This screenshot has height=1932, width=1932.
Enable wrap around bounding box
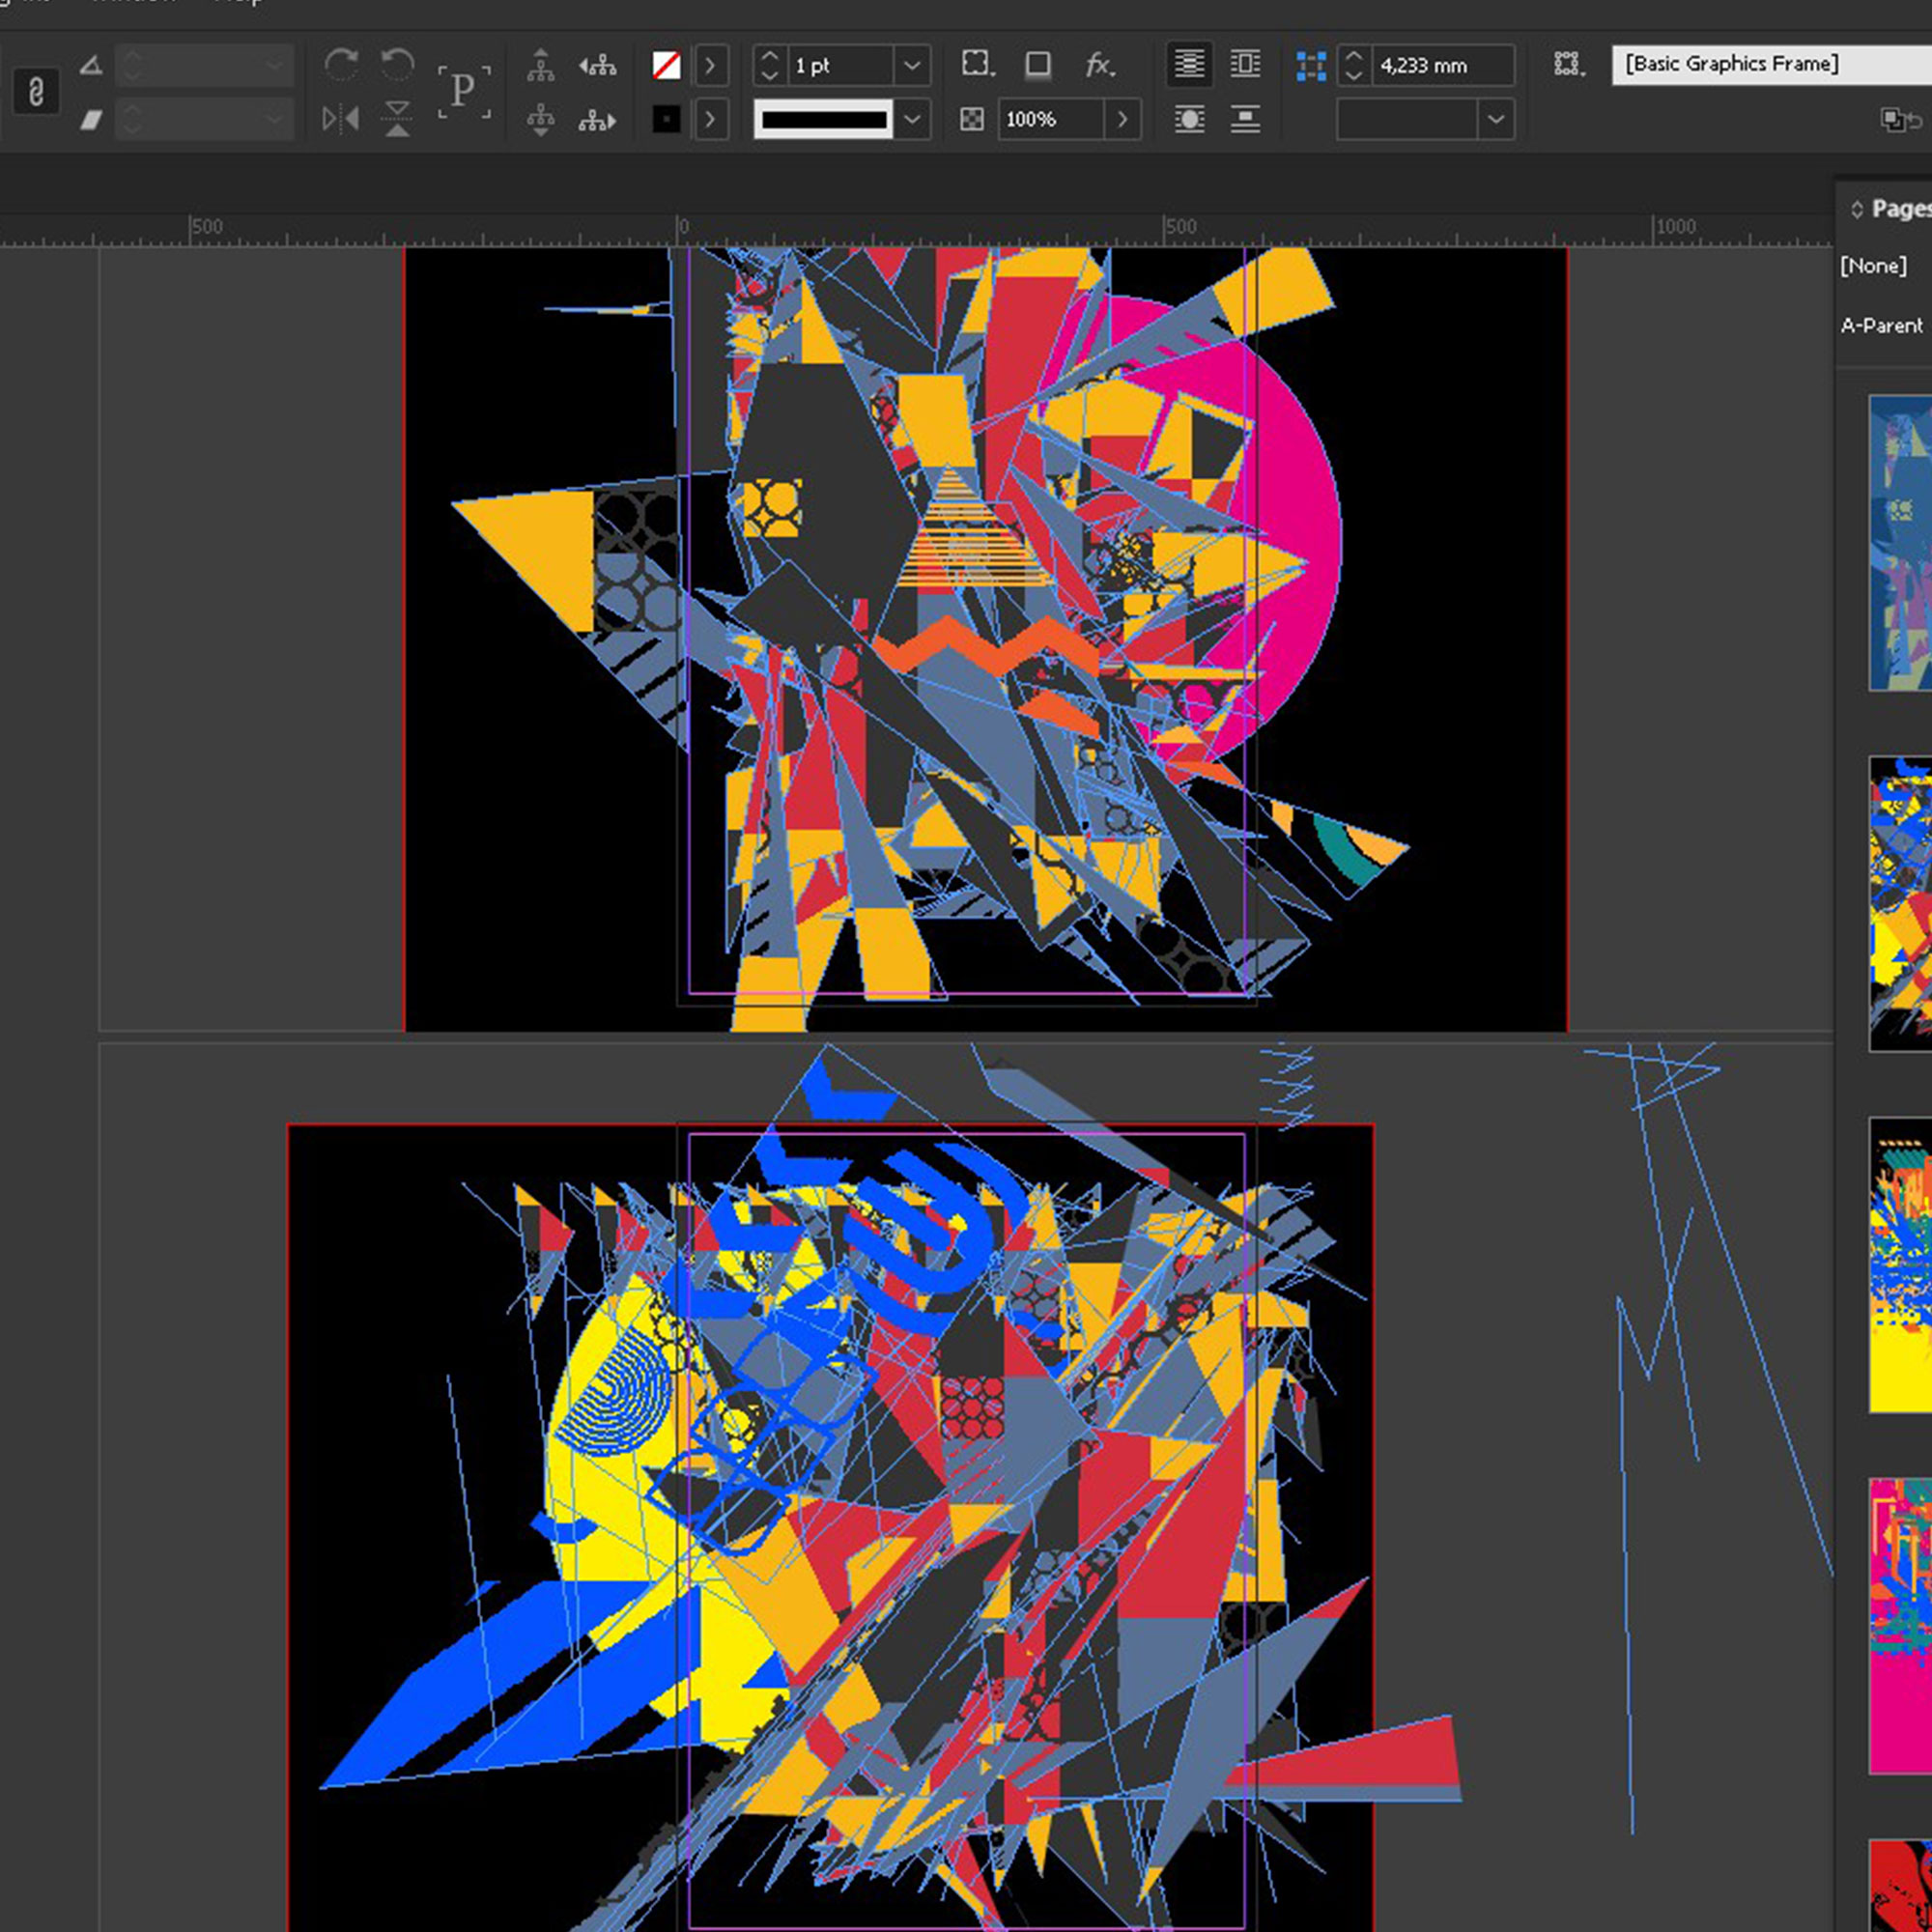tap(1245, 65)
